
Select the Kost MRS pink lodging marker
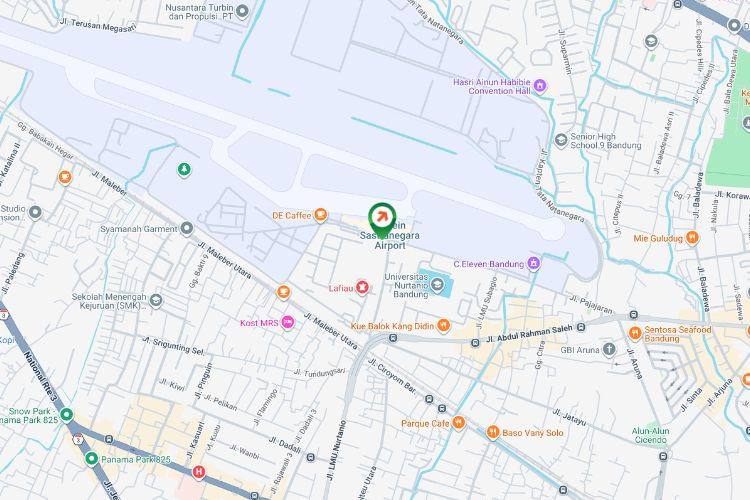click(287, 322)
